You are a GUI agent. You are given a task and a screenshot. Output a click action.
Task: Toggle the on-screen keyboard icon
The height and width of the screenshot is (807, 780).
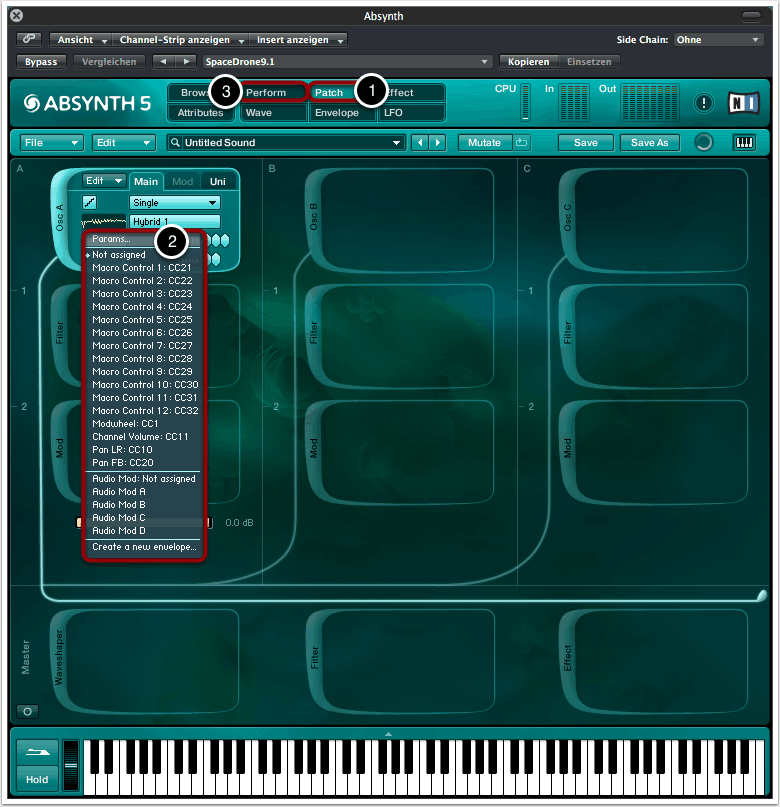(744, 143)
